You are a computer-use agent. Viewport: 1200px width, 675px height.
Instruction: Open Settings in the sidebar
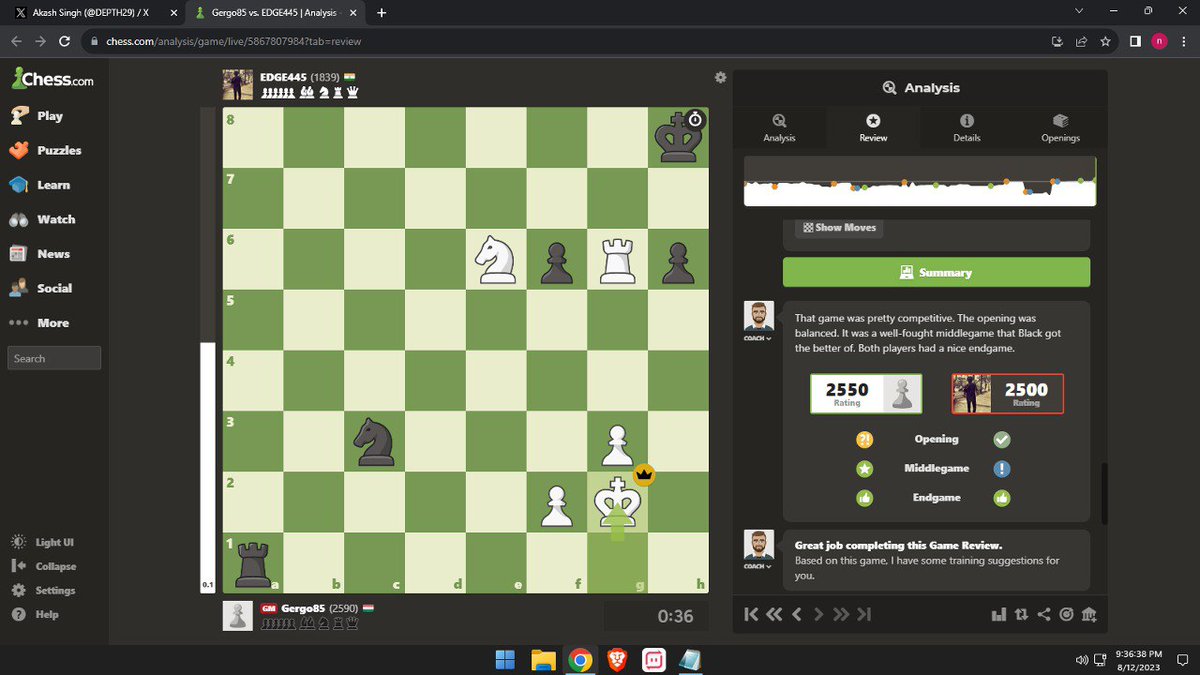point(43,590)
